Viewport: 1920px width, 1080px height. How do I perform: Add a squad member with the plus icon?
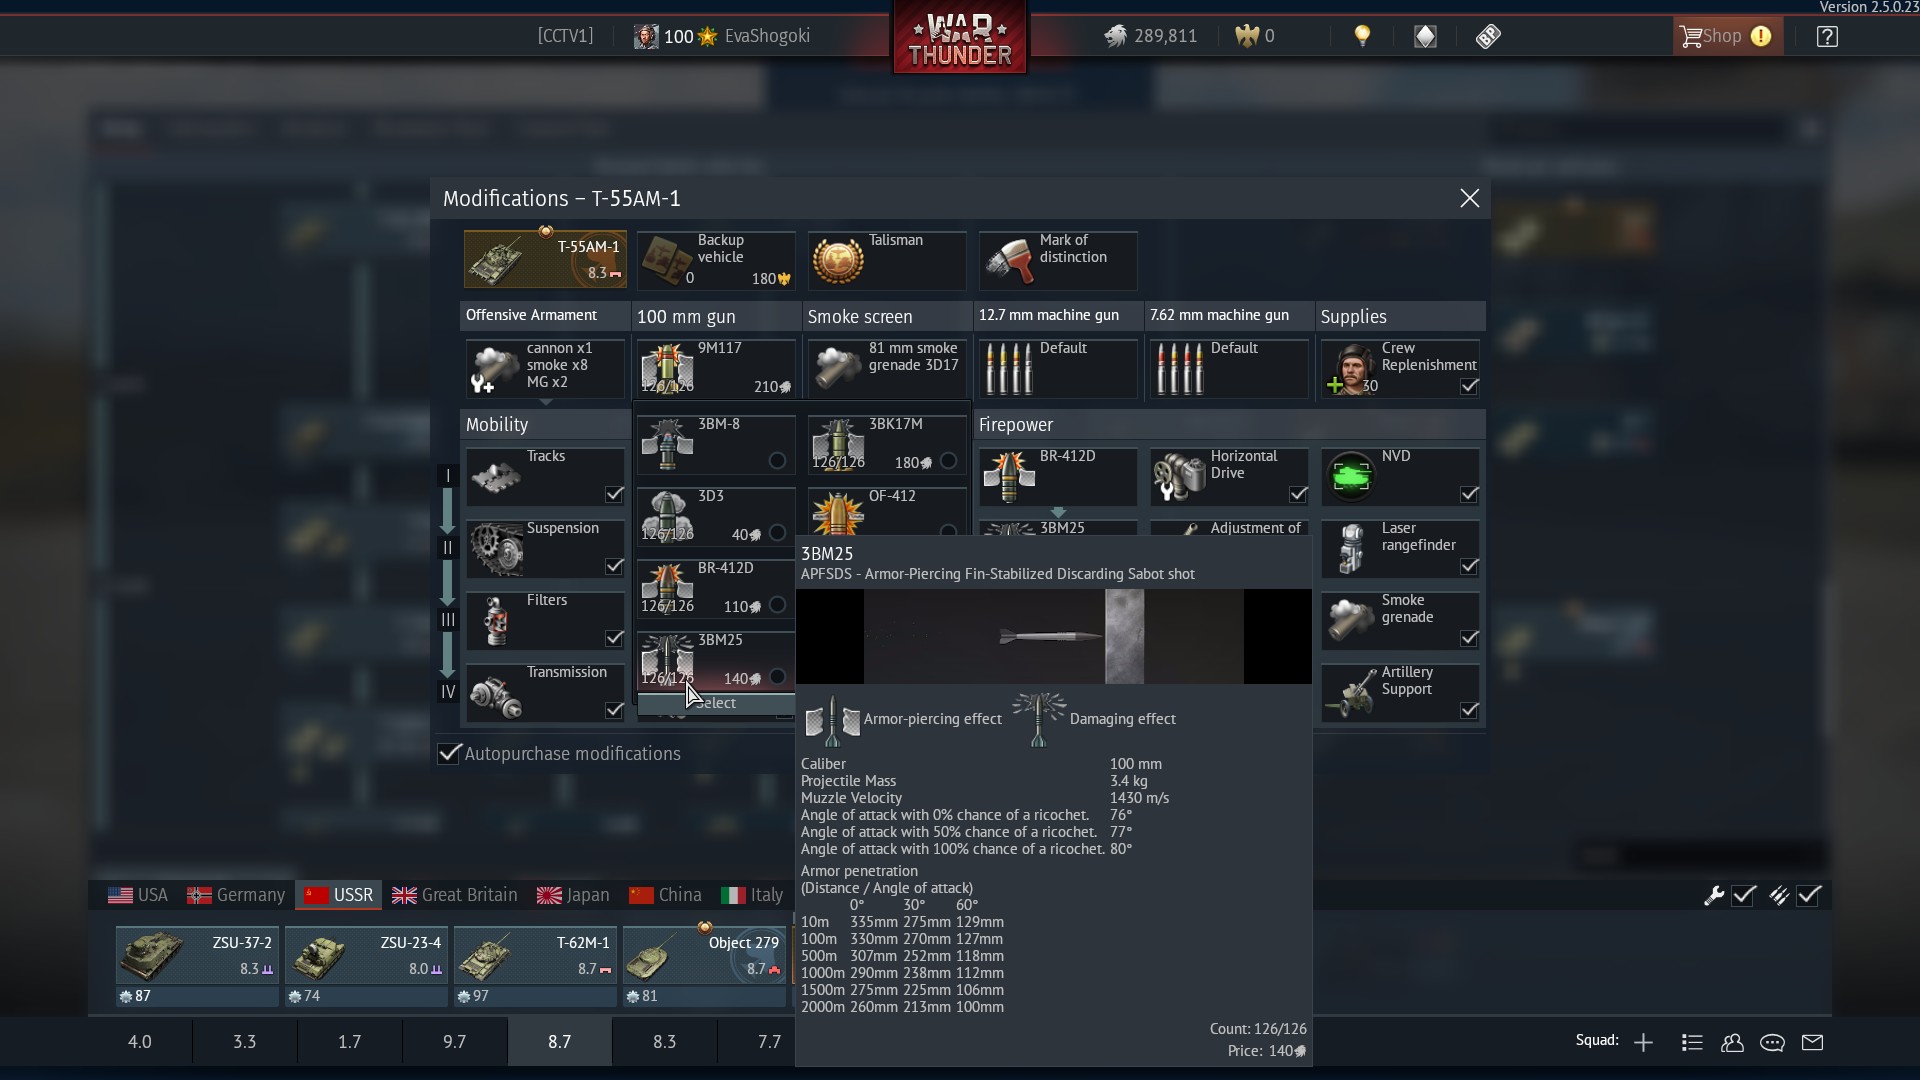click(x=1643, y=1043)
